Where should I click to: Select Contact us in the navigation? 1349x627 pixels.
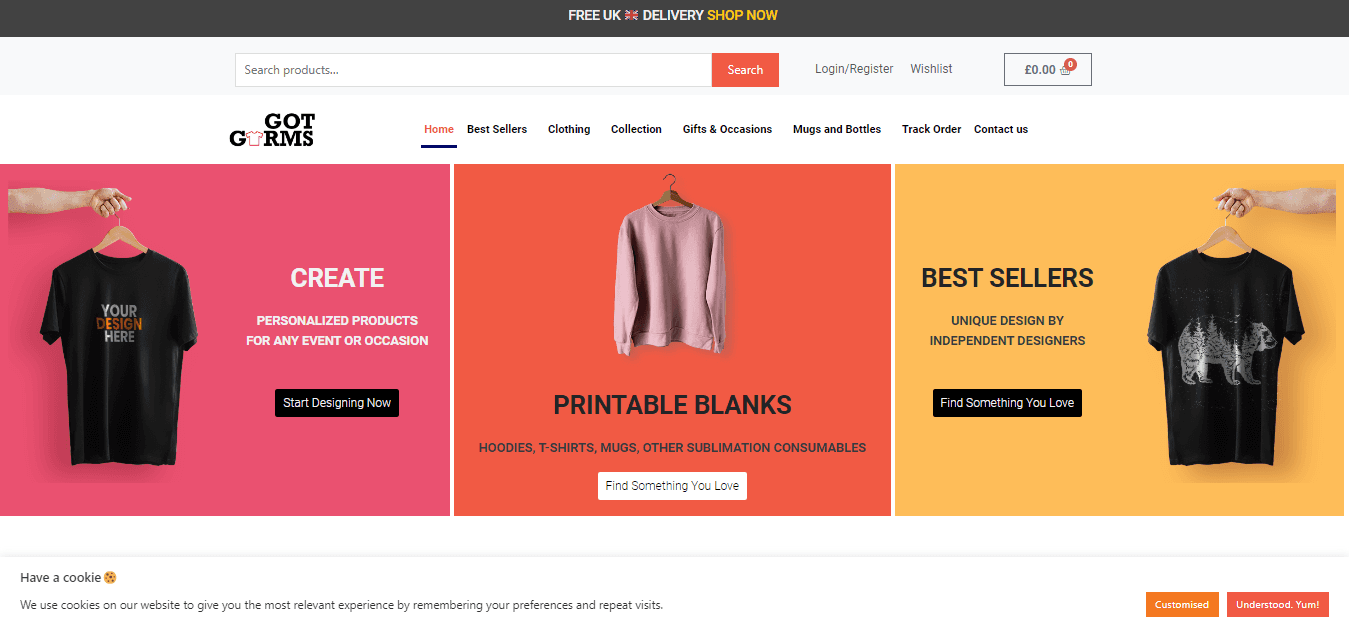click(x=1001, y=129)
